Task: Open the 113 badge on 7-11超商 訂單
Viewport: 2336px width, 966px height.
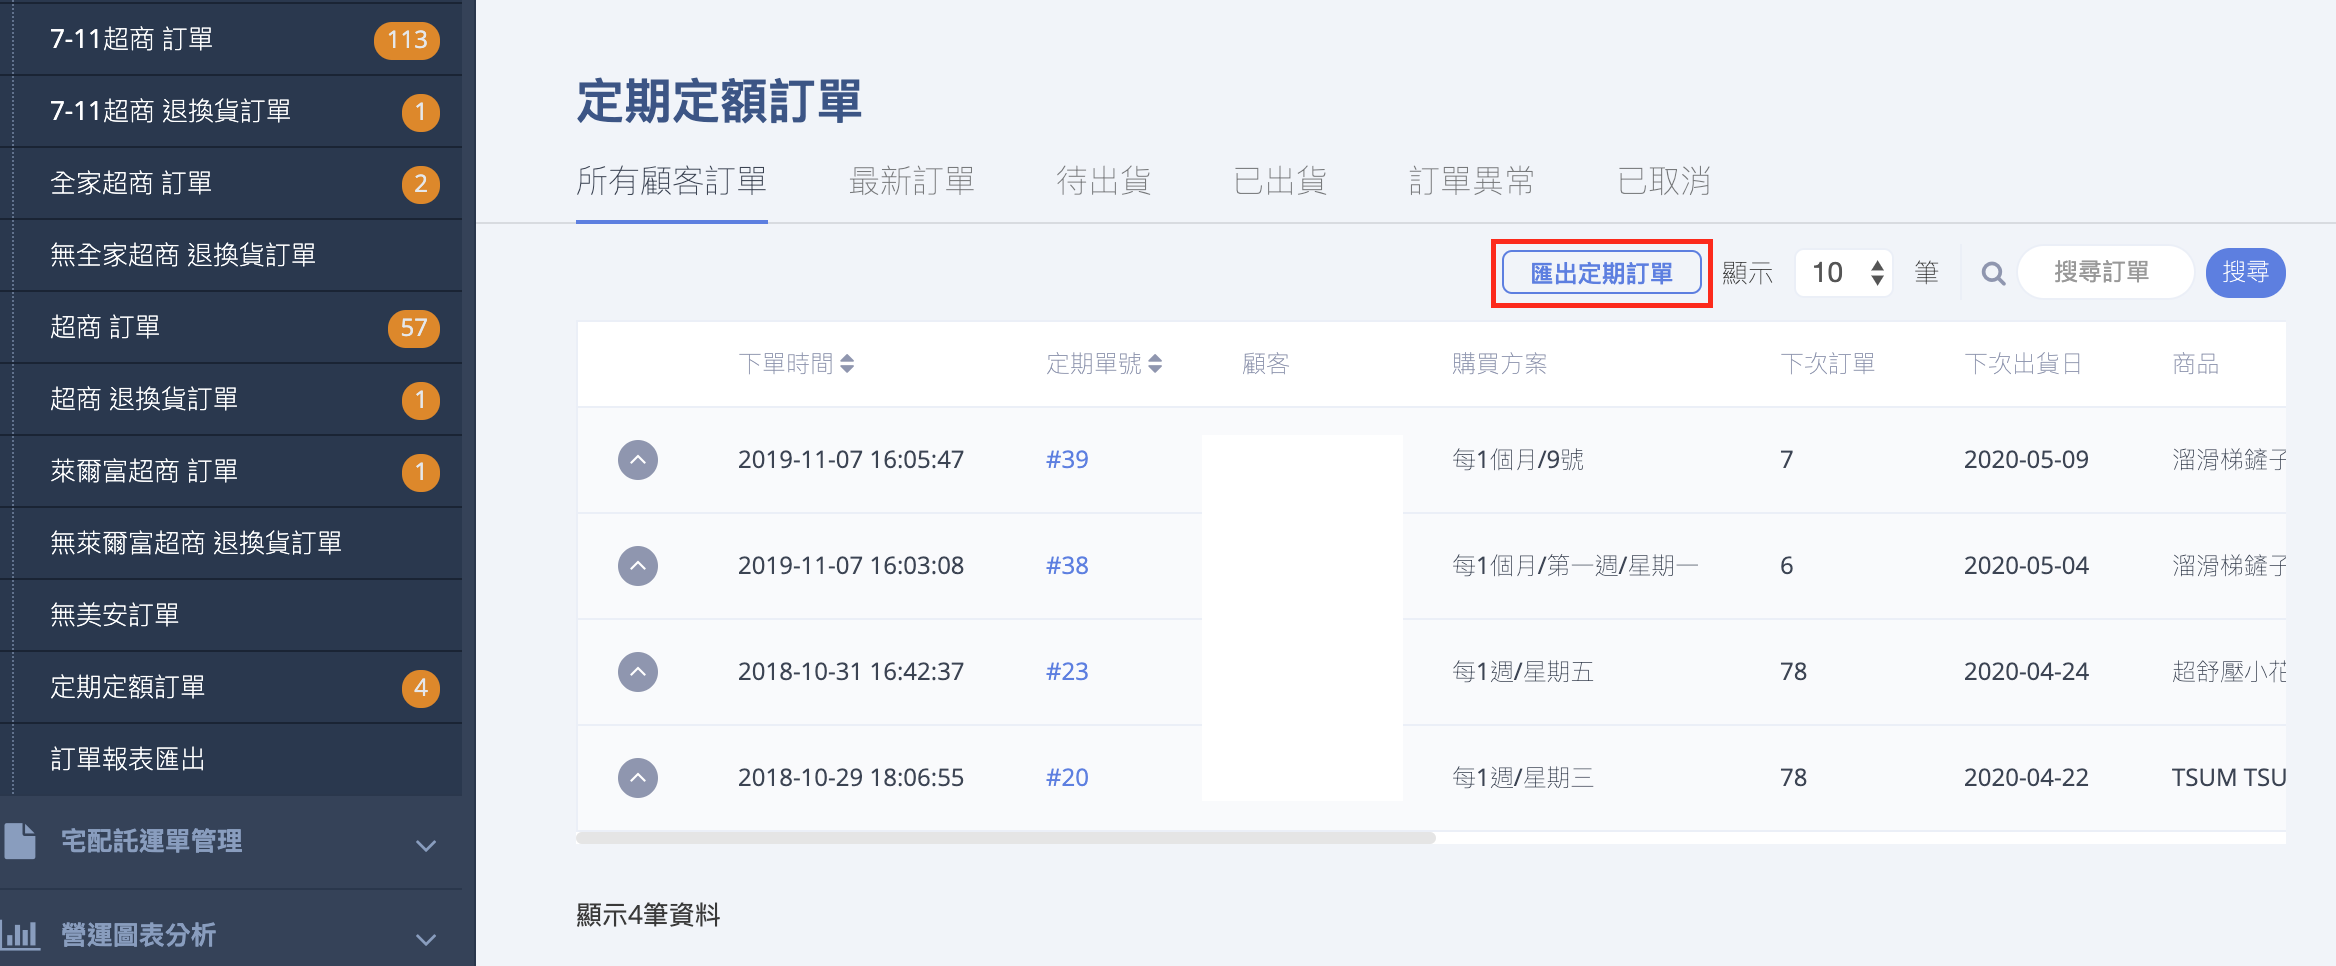Action: click(407, 40)
